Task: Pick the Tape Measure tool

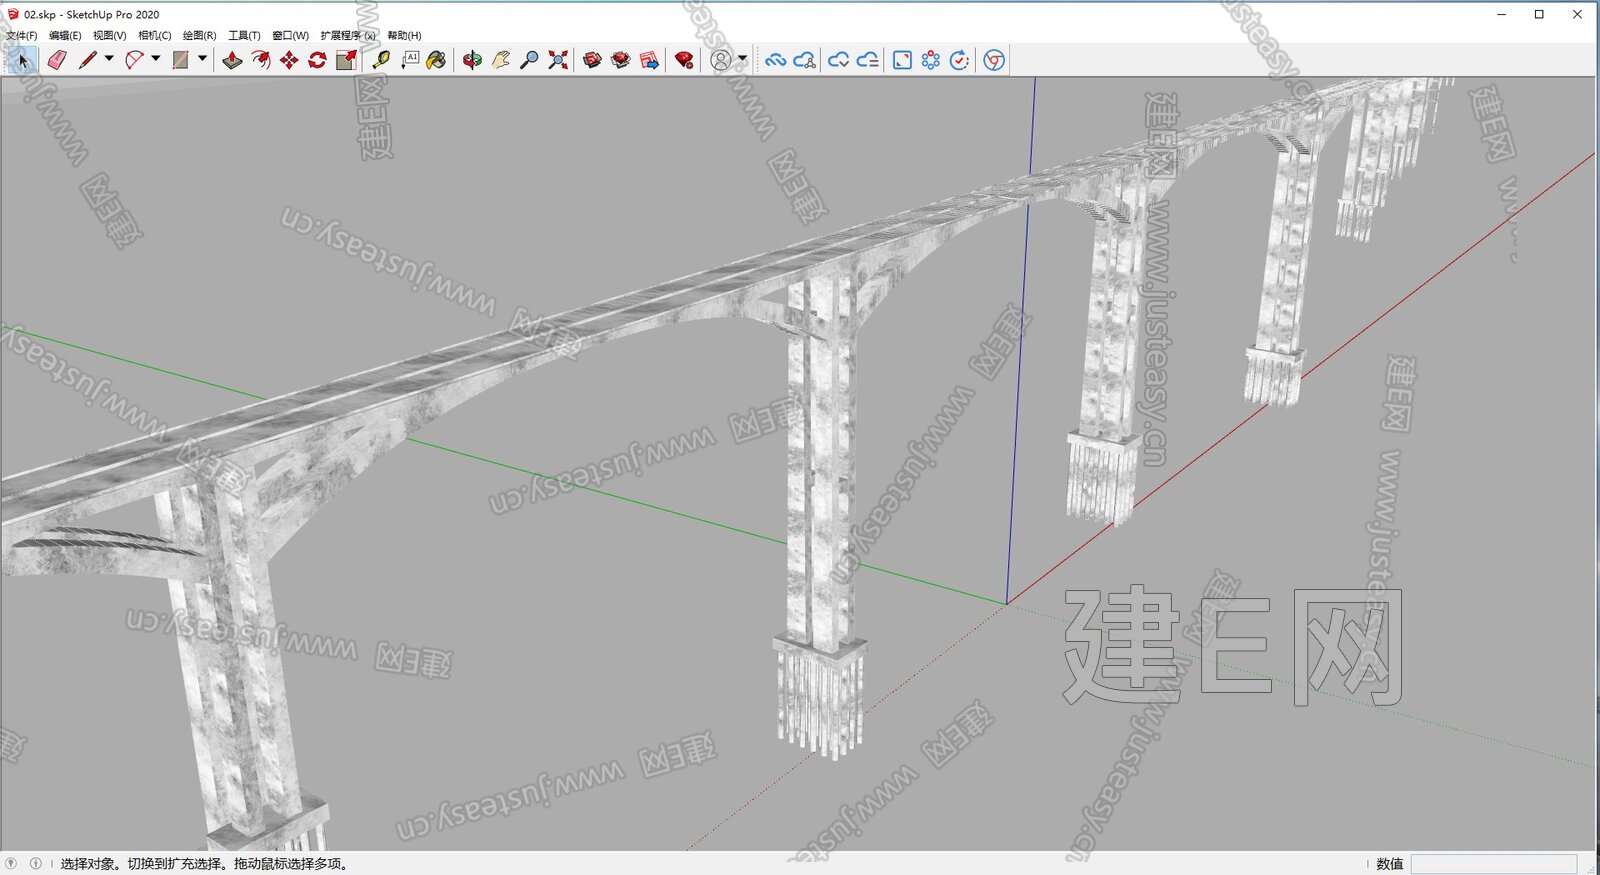Action: pos(381,60)
